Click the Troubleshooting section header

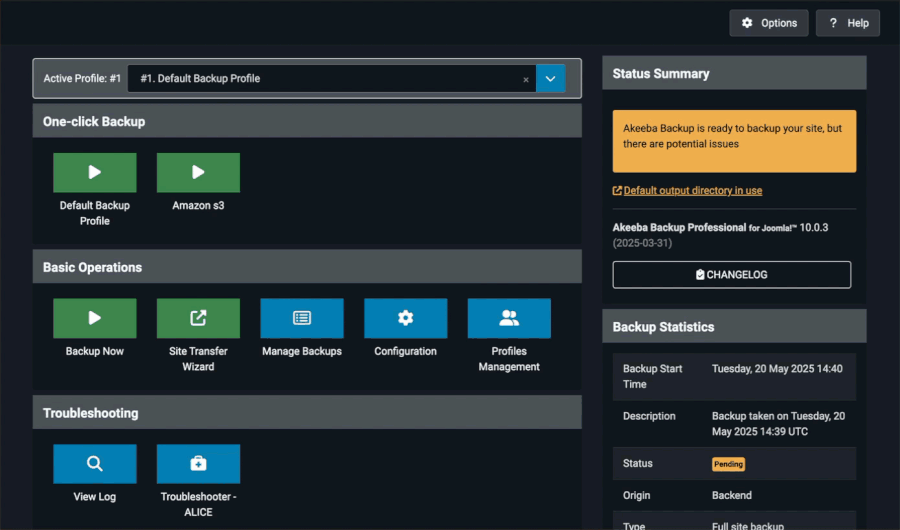307,413
